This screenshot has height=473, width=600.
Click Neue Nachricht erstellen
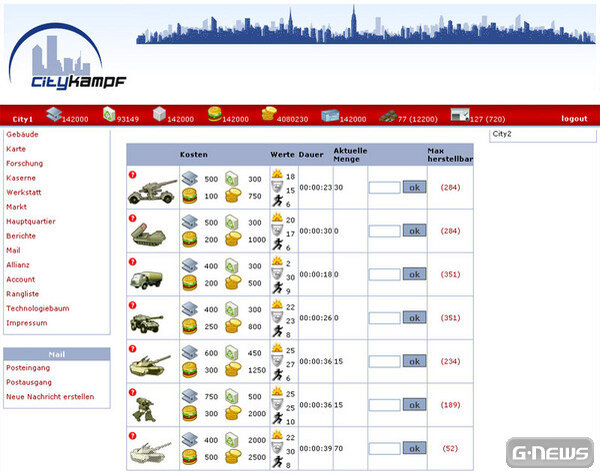click(x=50, y=397)
